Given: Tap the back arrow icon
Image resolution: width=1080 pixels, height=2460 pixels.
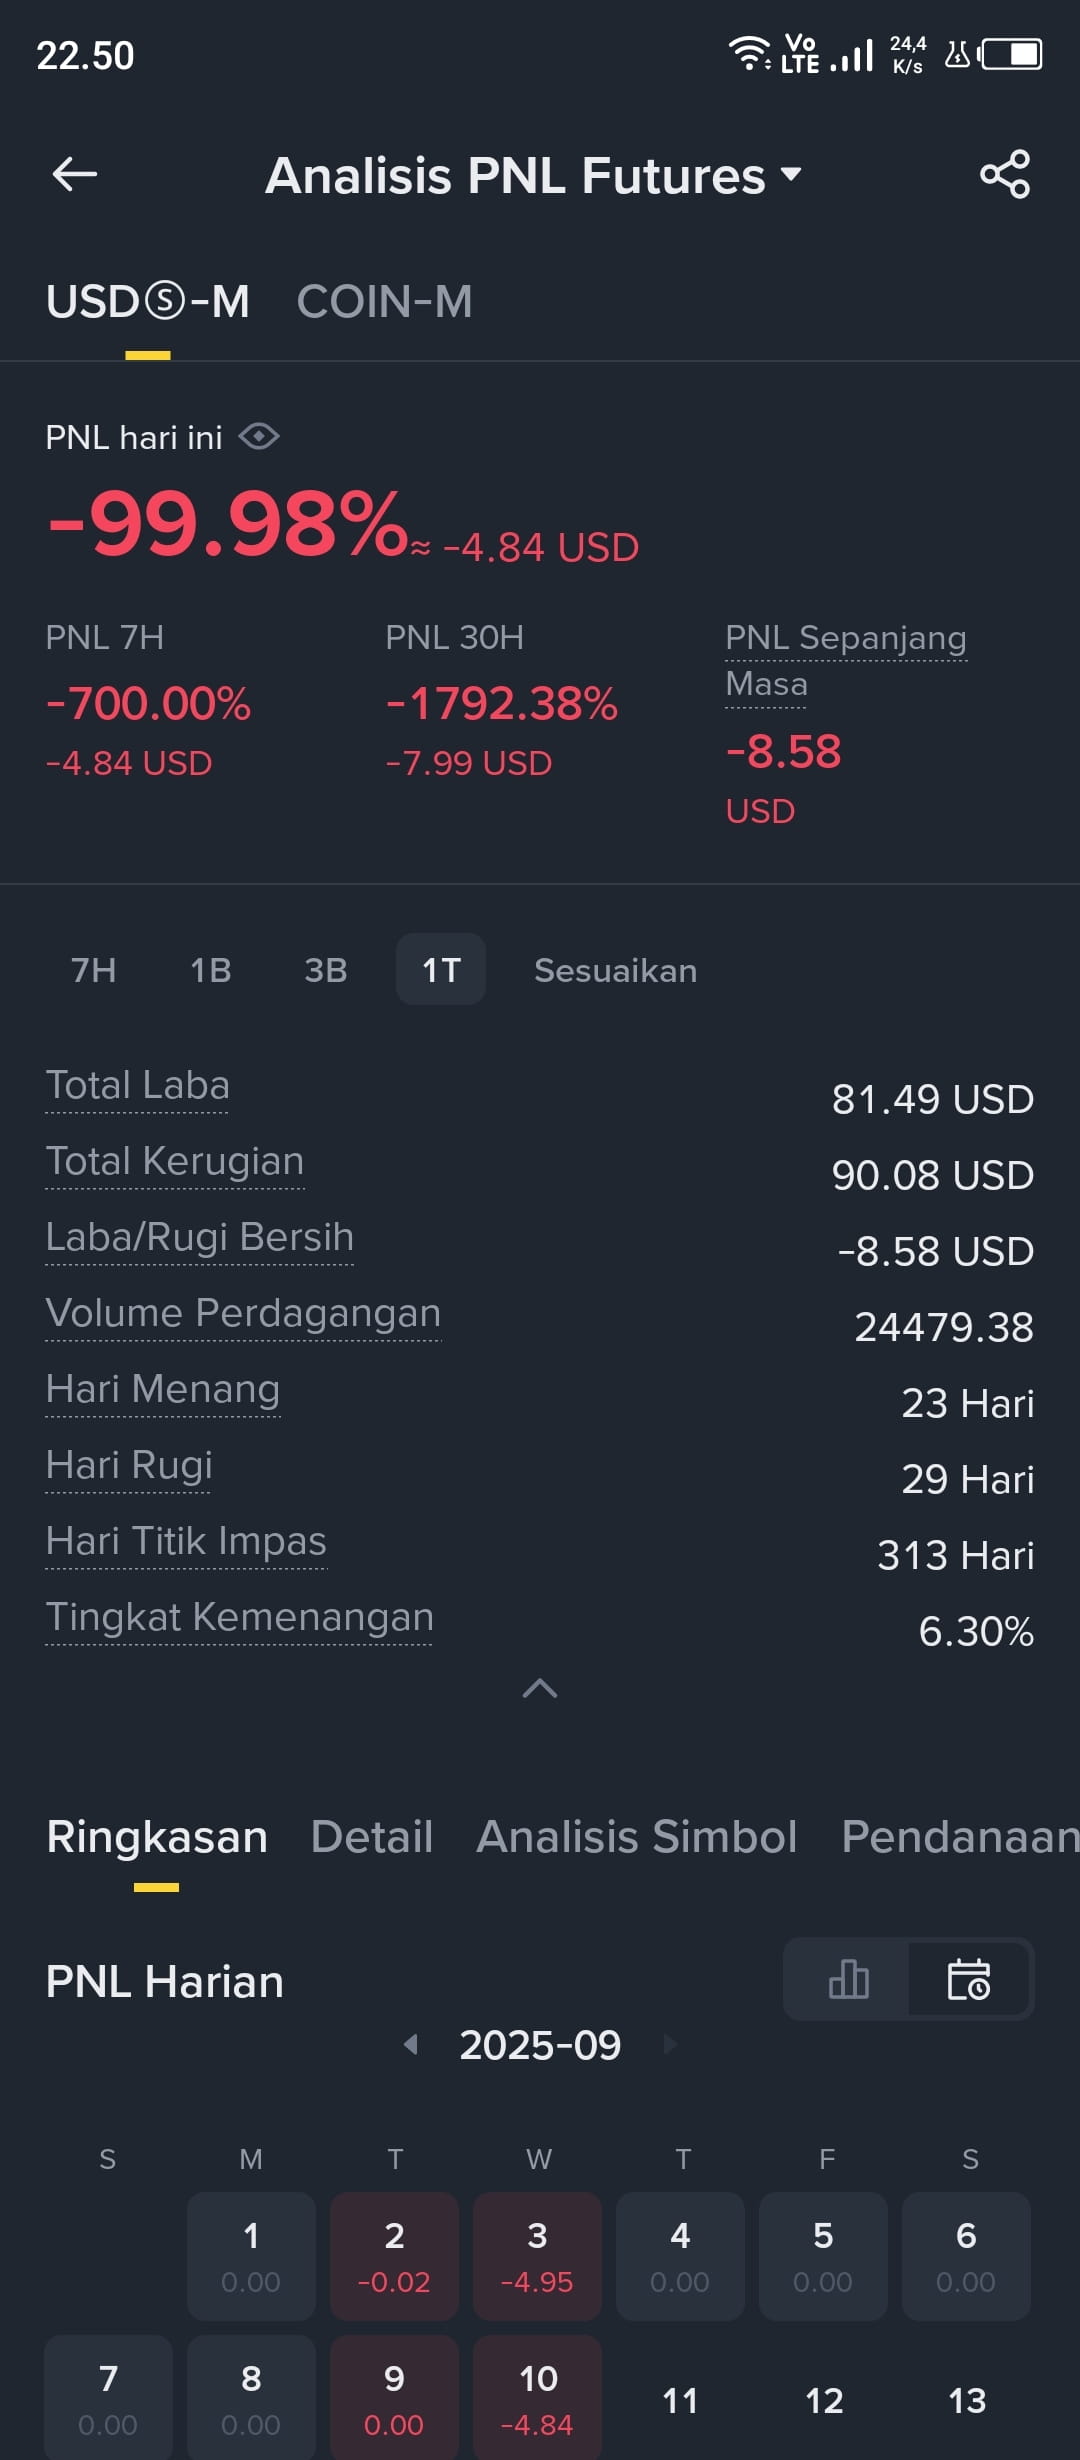Looking at the screenshot, I should tap(75, 175).
